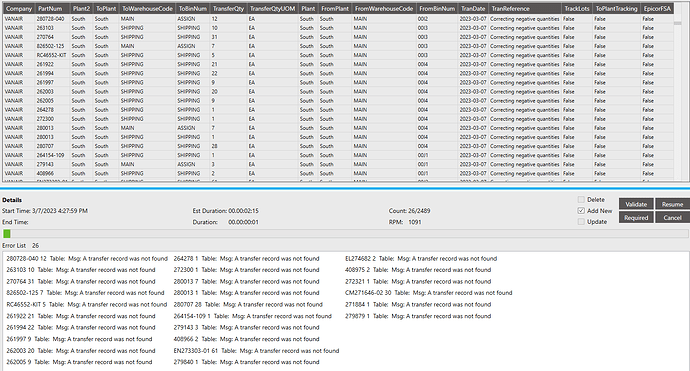Click the ToPlantTracking column header
Image resolution: width=690 pixels, height=371 pixels.
(x=617, y=8)
